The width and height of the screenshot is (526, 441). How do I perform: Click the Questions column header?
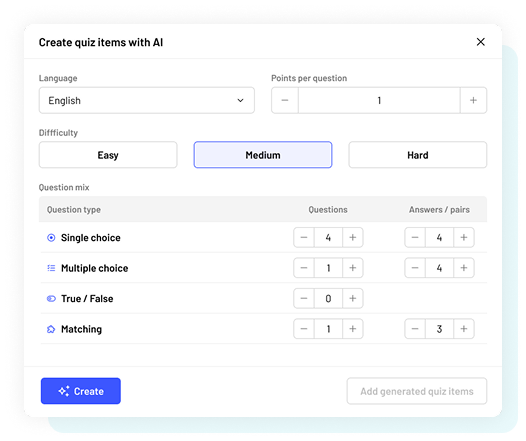[x=328, y=210]
